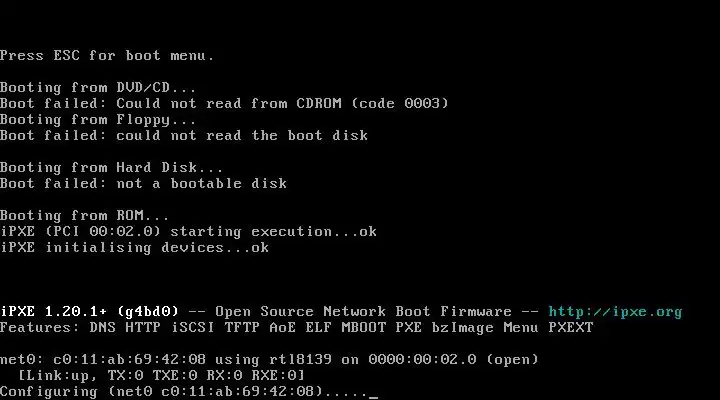Screen dimensions: 720x400
Task: Click 'iPXE starting execution...ok' line
Action: point(188,231)
